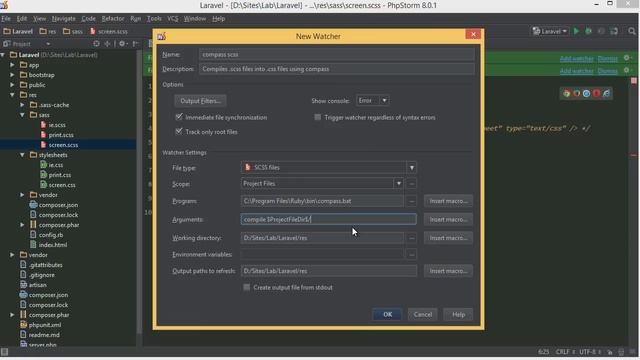Browse for Working directory ellipsis button

pos(411,238)
